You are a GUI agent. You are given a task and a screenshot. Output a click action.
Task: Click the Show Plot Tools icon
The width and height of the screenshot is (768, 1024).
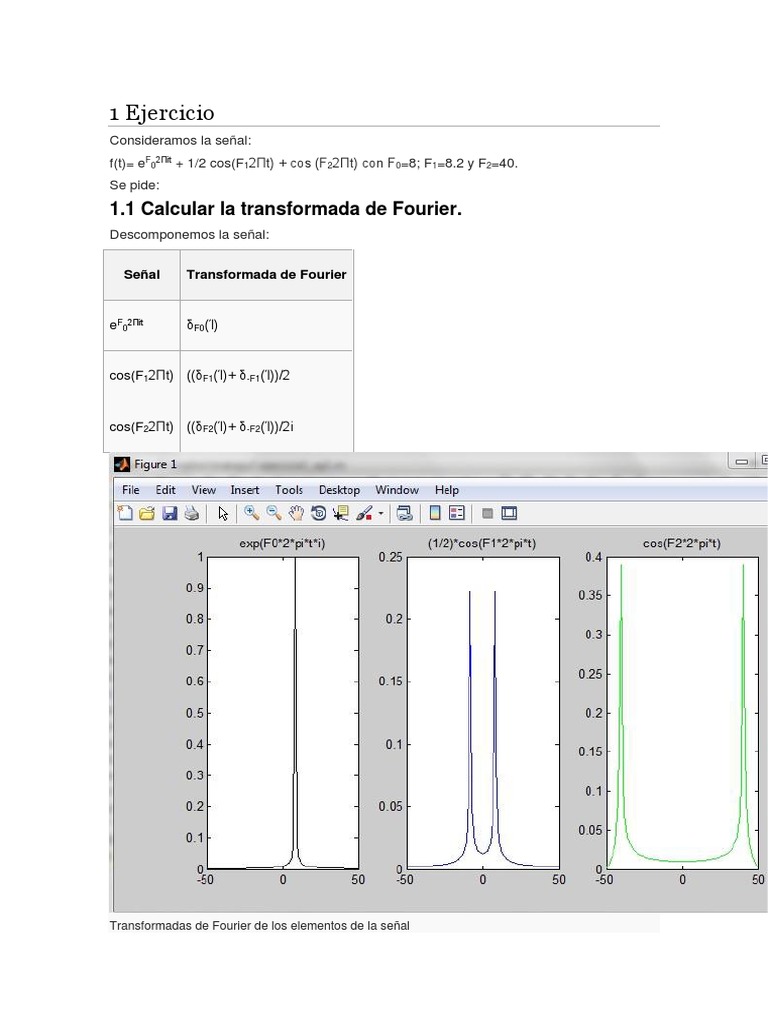point(509,513)
